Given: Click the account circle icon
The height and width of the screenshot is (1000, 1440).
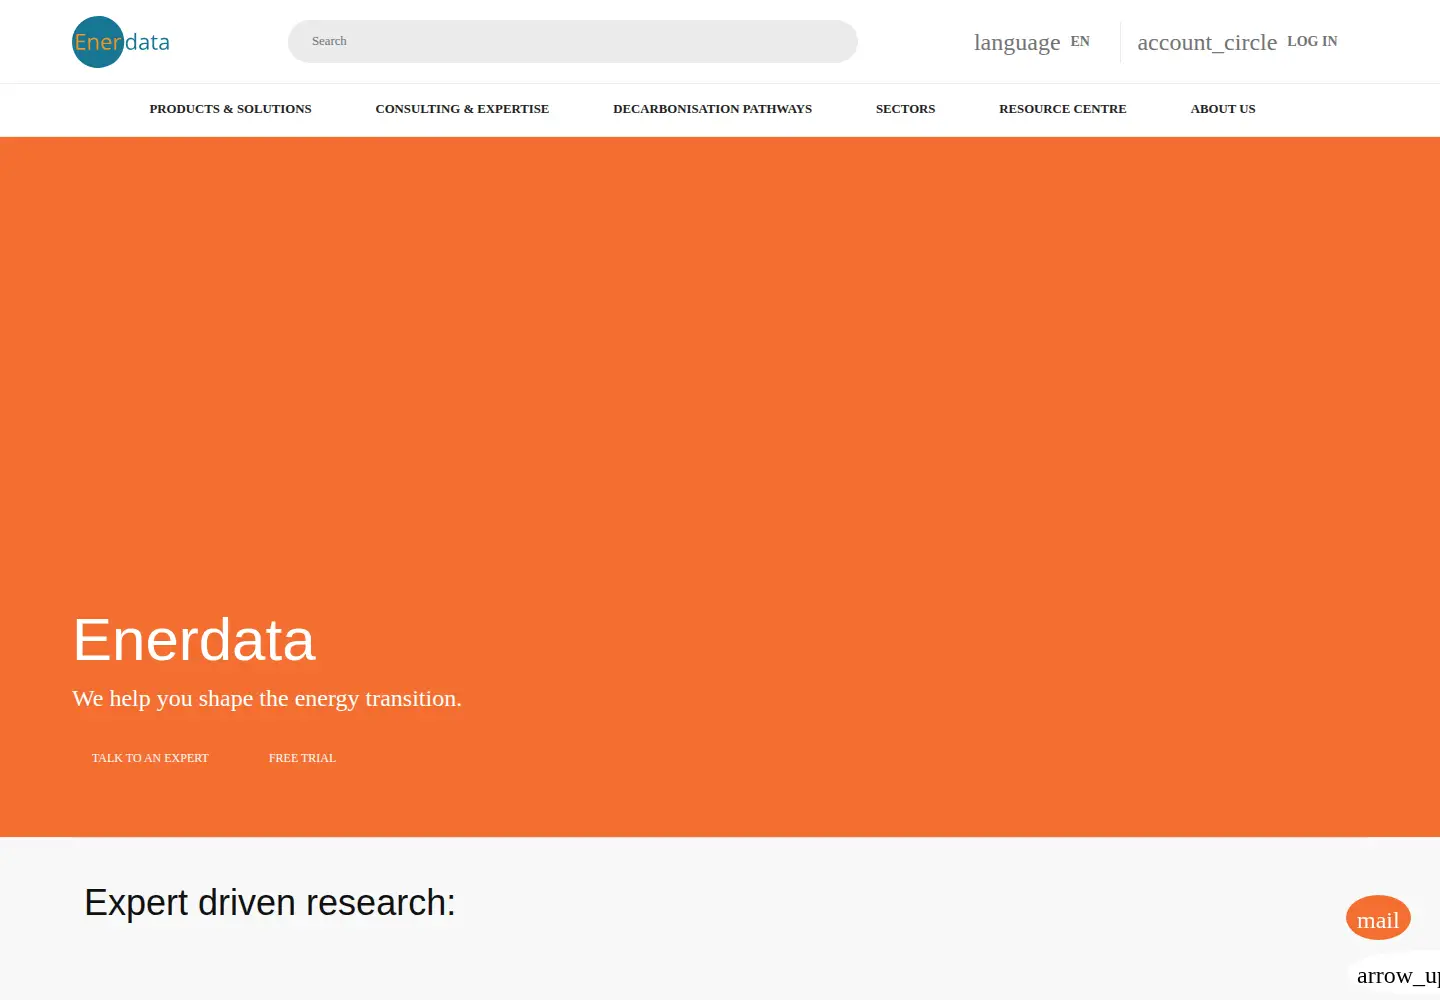Looking at the screenshot, I should pyautogui.click(x=1207, y=42).
